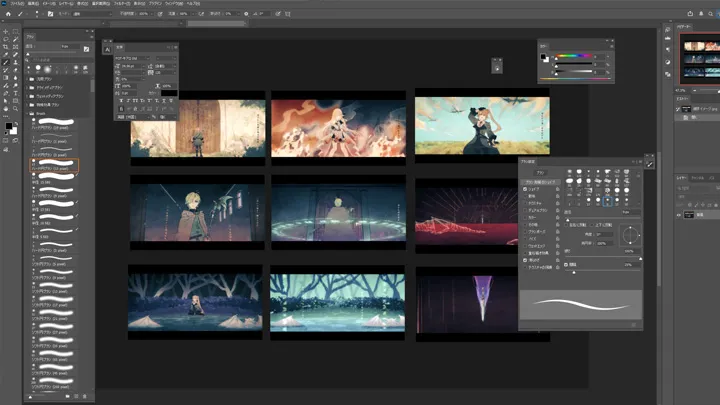The image size is (720, 405).
Task: Switch to the Layers tab
Action: click(681, 178)
